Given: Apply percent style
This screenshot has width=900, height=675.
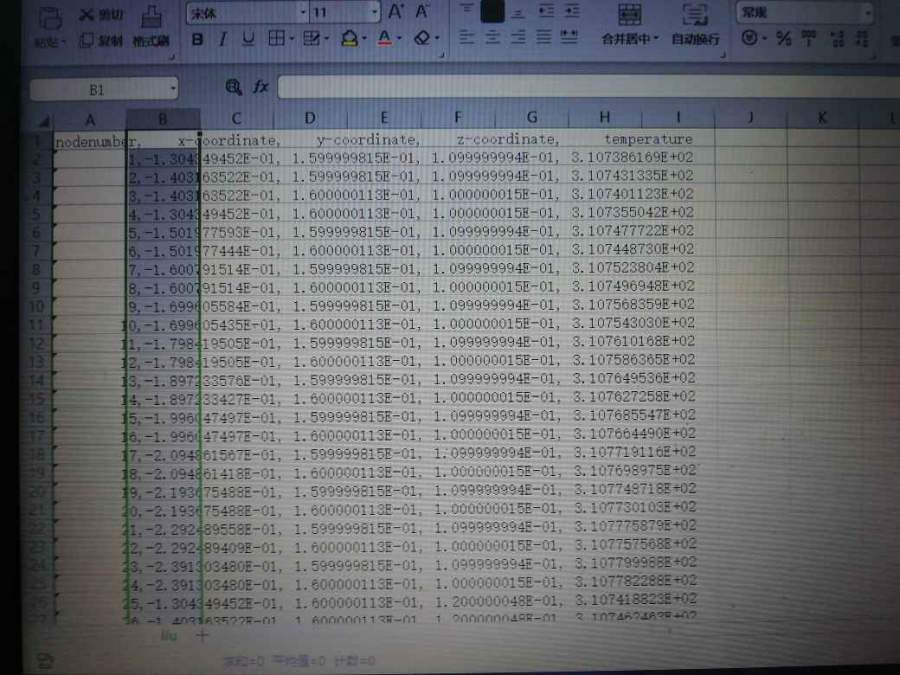Looking at the screenshot, I should pyautogui.click(x=784, y=38).
